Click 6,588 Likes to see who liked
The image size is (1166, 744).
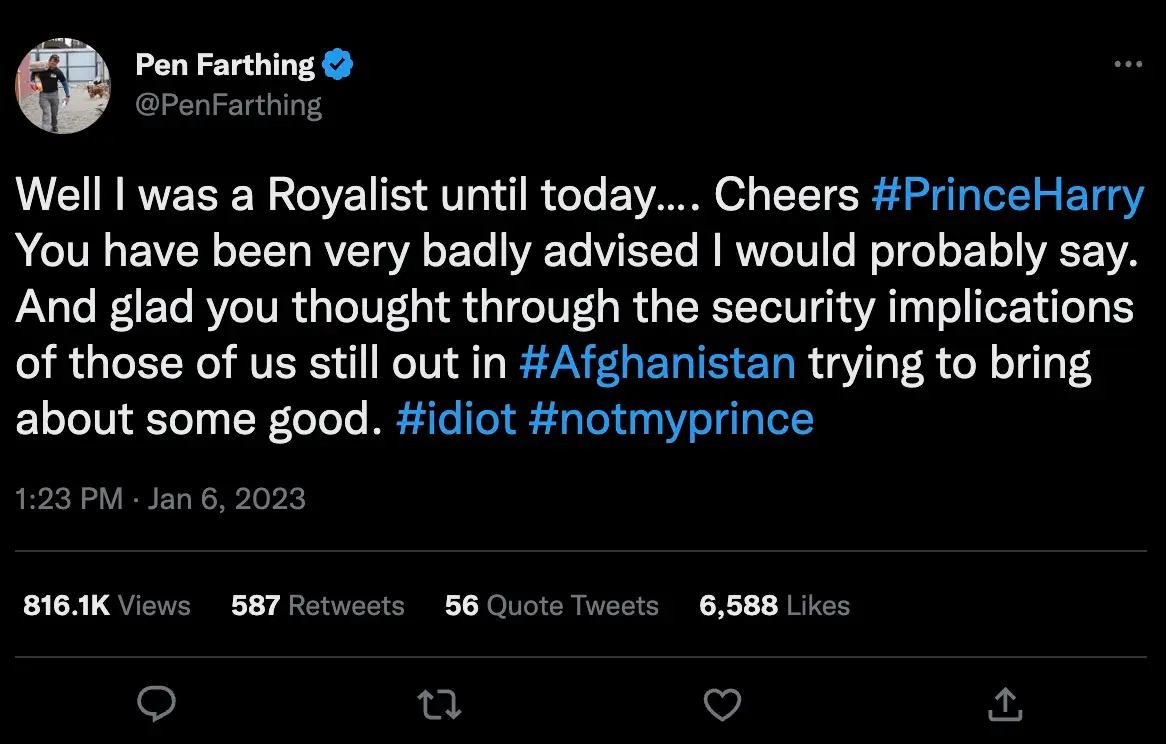click(x=774, y=605)
